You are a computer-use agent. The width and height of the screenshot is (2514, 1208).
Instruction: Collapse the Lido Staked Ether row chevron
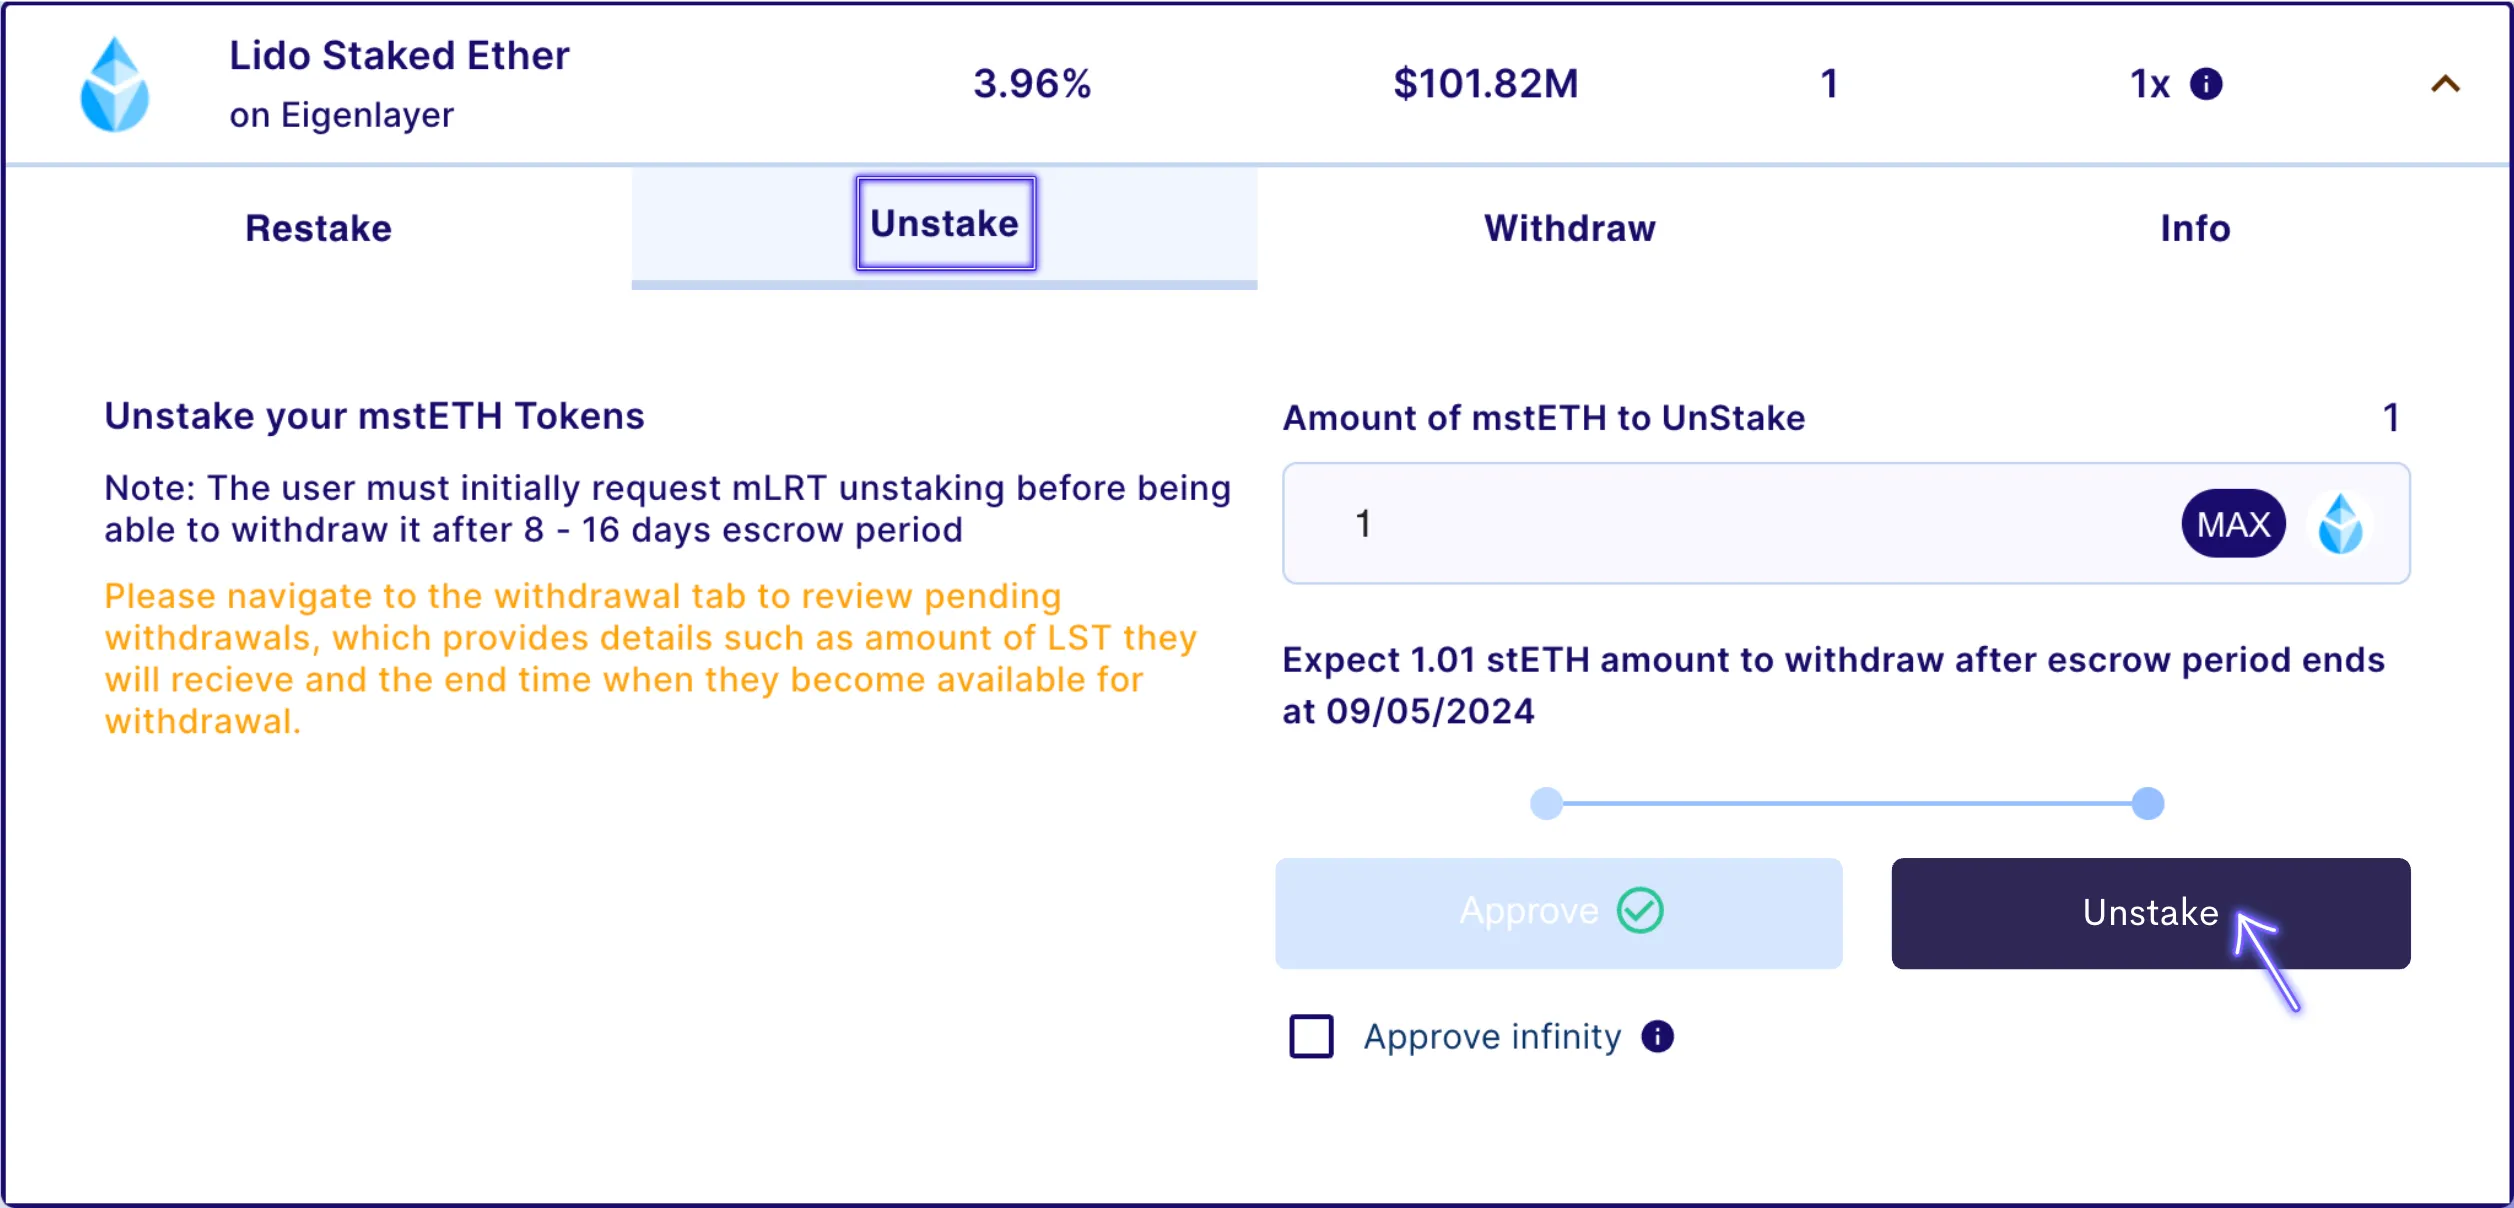click(2445, 84)
